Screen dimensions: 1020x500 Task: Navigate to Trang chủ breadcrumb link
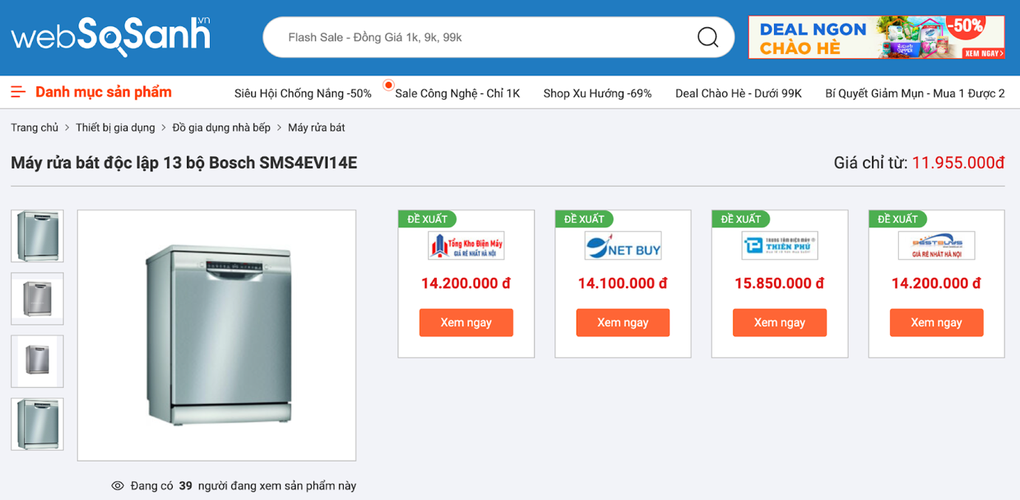click(34, 128)
